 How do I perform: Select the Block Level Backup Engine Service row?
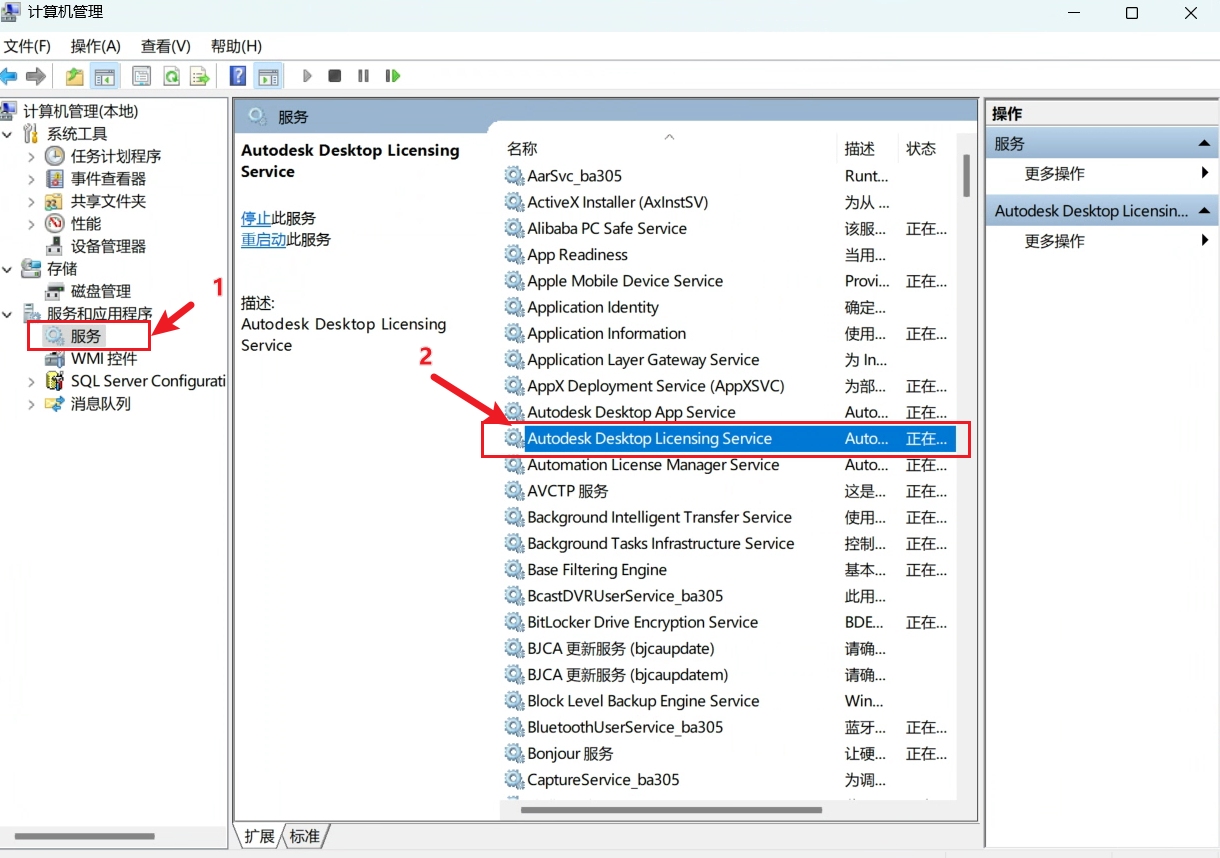click(729, 701)
